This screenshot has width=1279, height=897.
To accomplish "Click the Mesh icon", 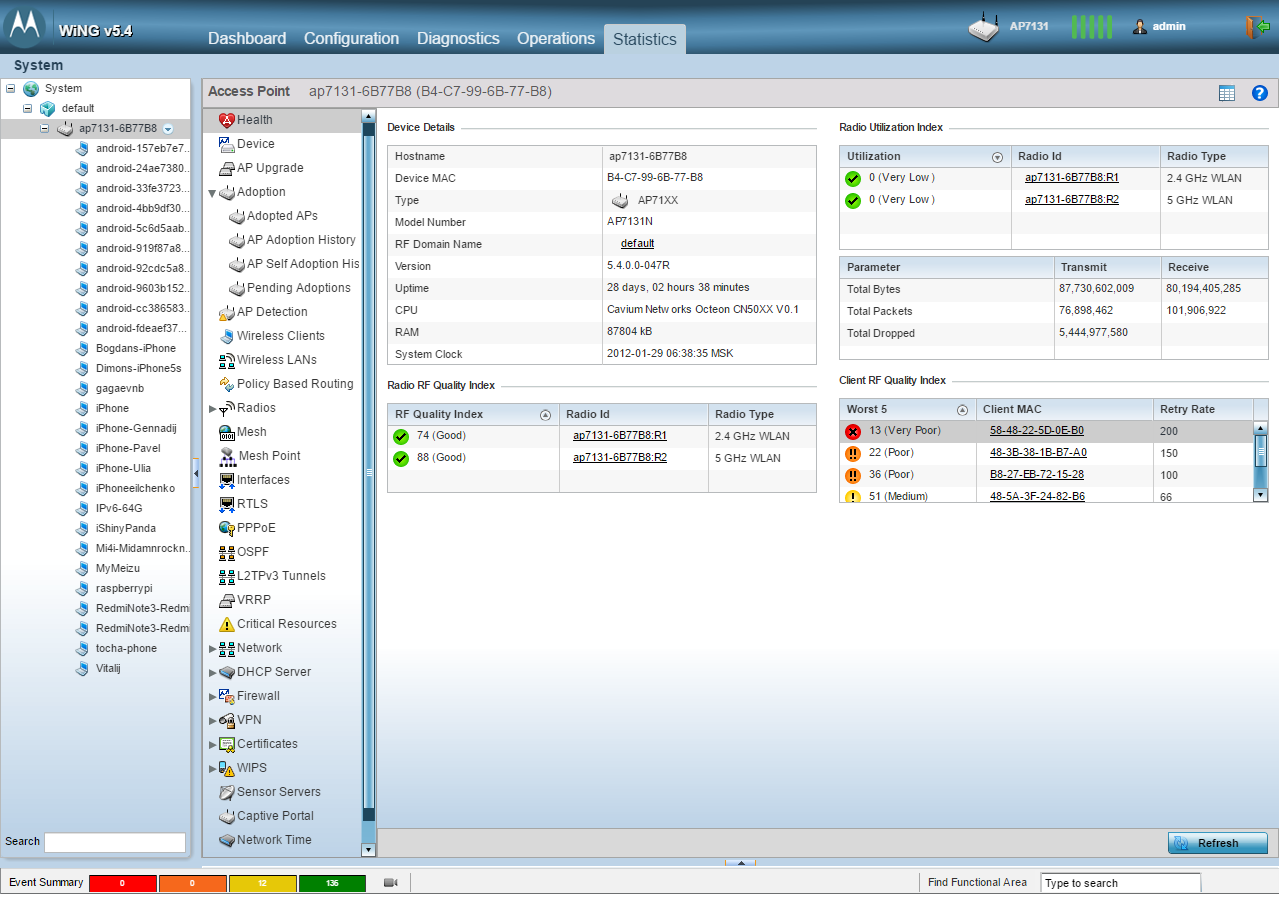I will tap(227, 432).
